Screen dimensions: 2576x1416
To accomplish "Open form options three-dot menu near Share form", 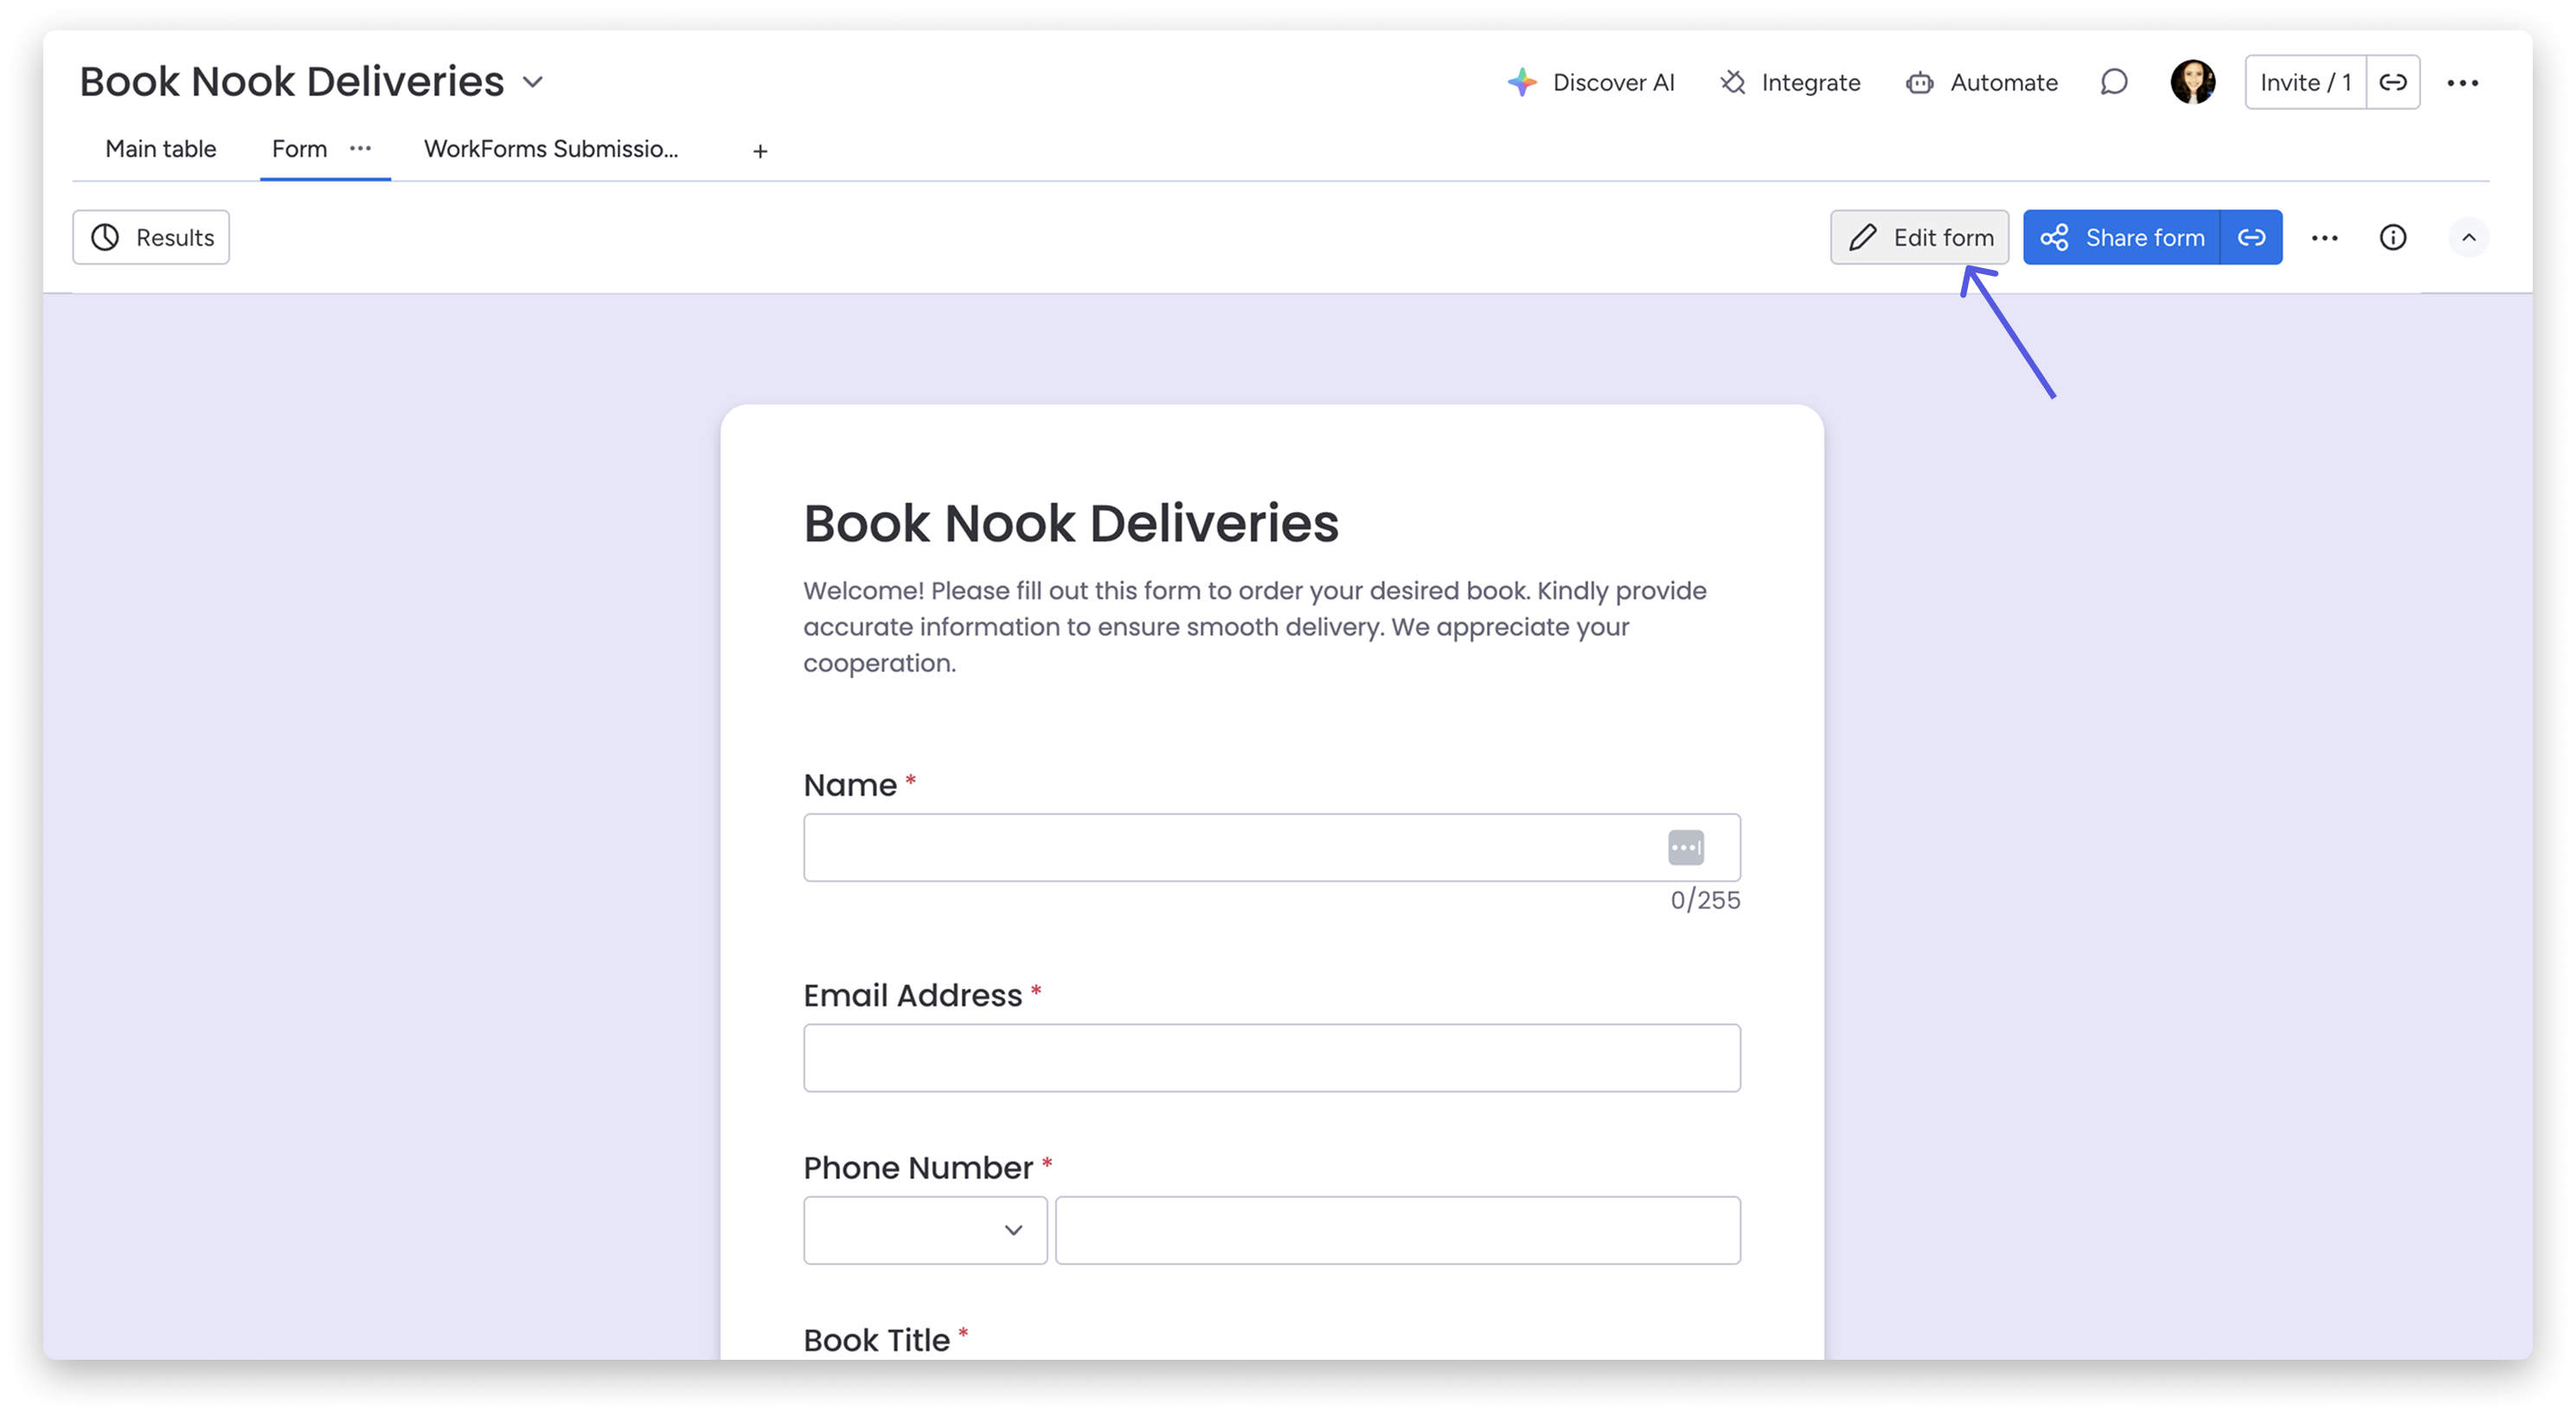I will (2325, 237).
